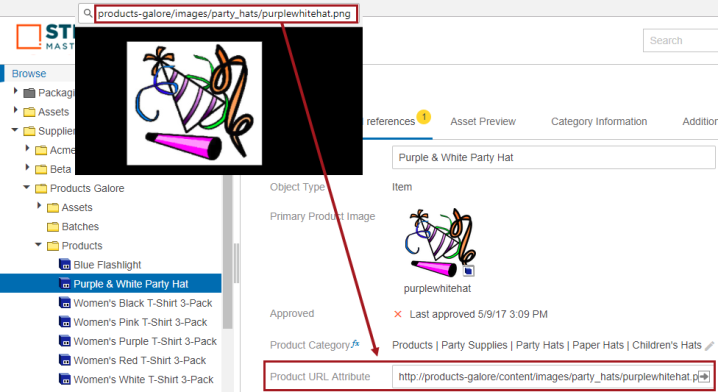Viewport: 718px width, 392px height.
Task: Click the red X approval status icon
Action: coord(398,314)
